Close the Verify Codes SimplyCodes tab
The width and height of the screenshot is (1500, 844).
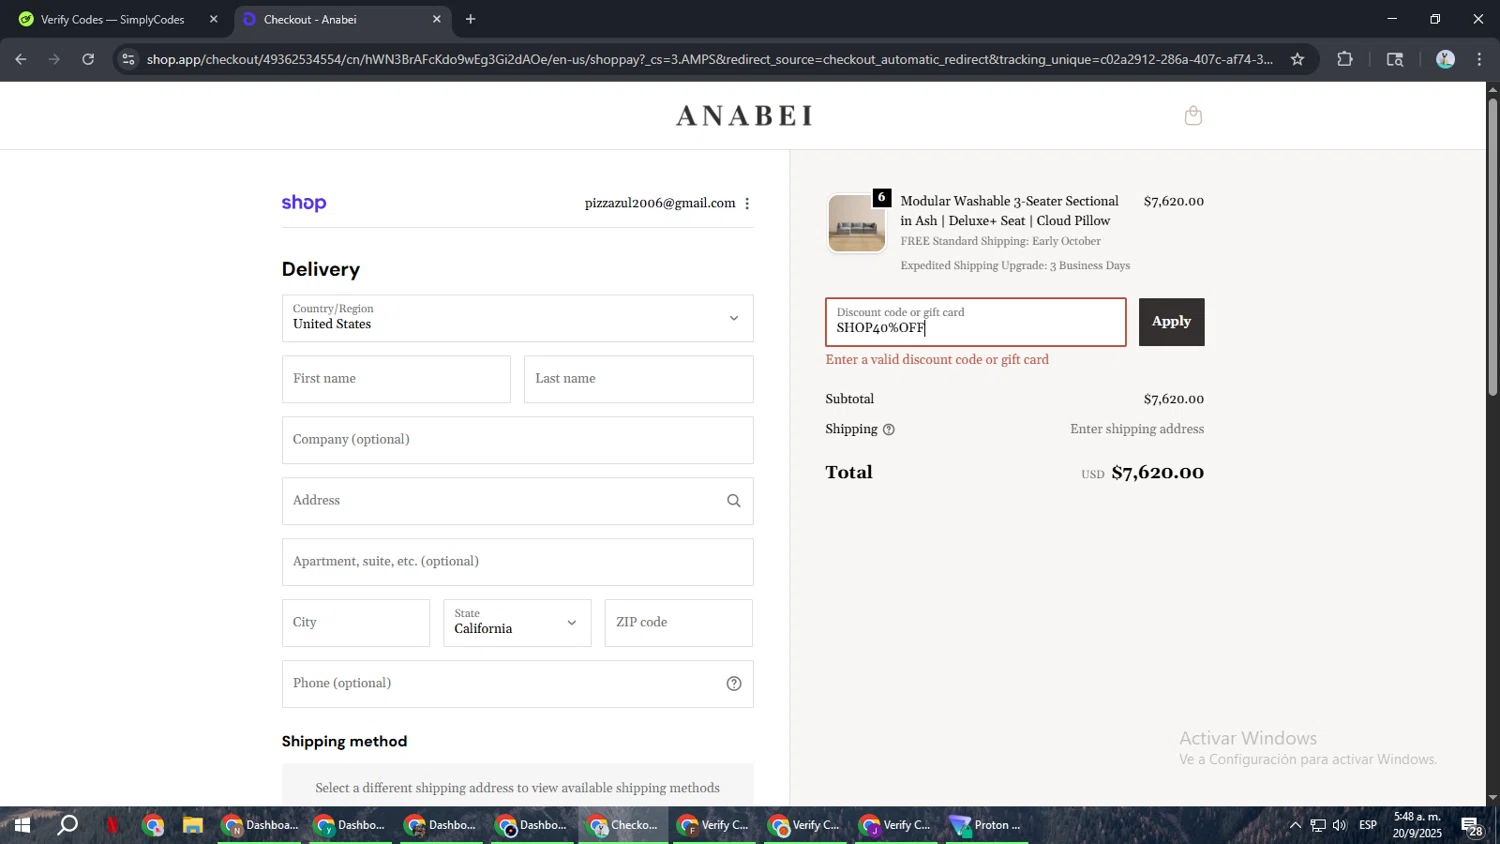pos(213,19)
